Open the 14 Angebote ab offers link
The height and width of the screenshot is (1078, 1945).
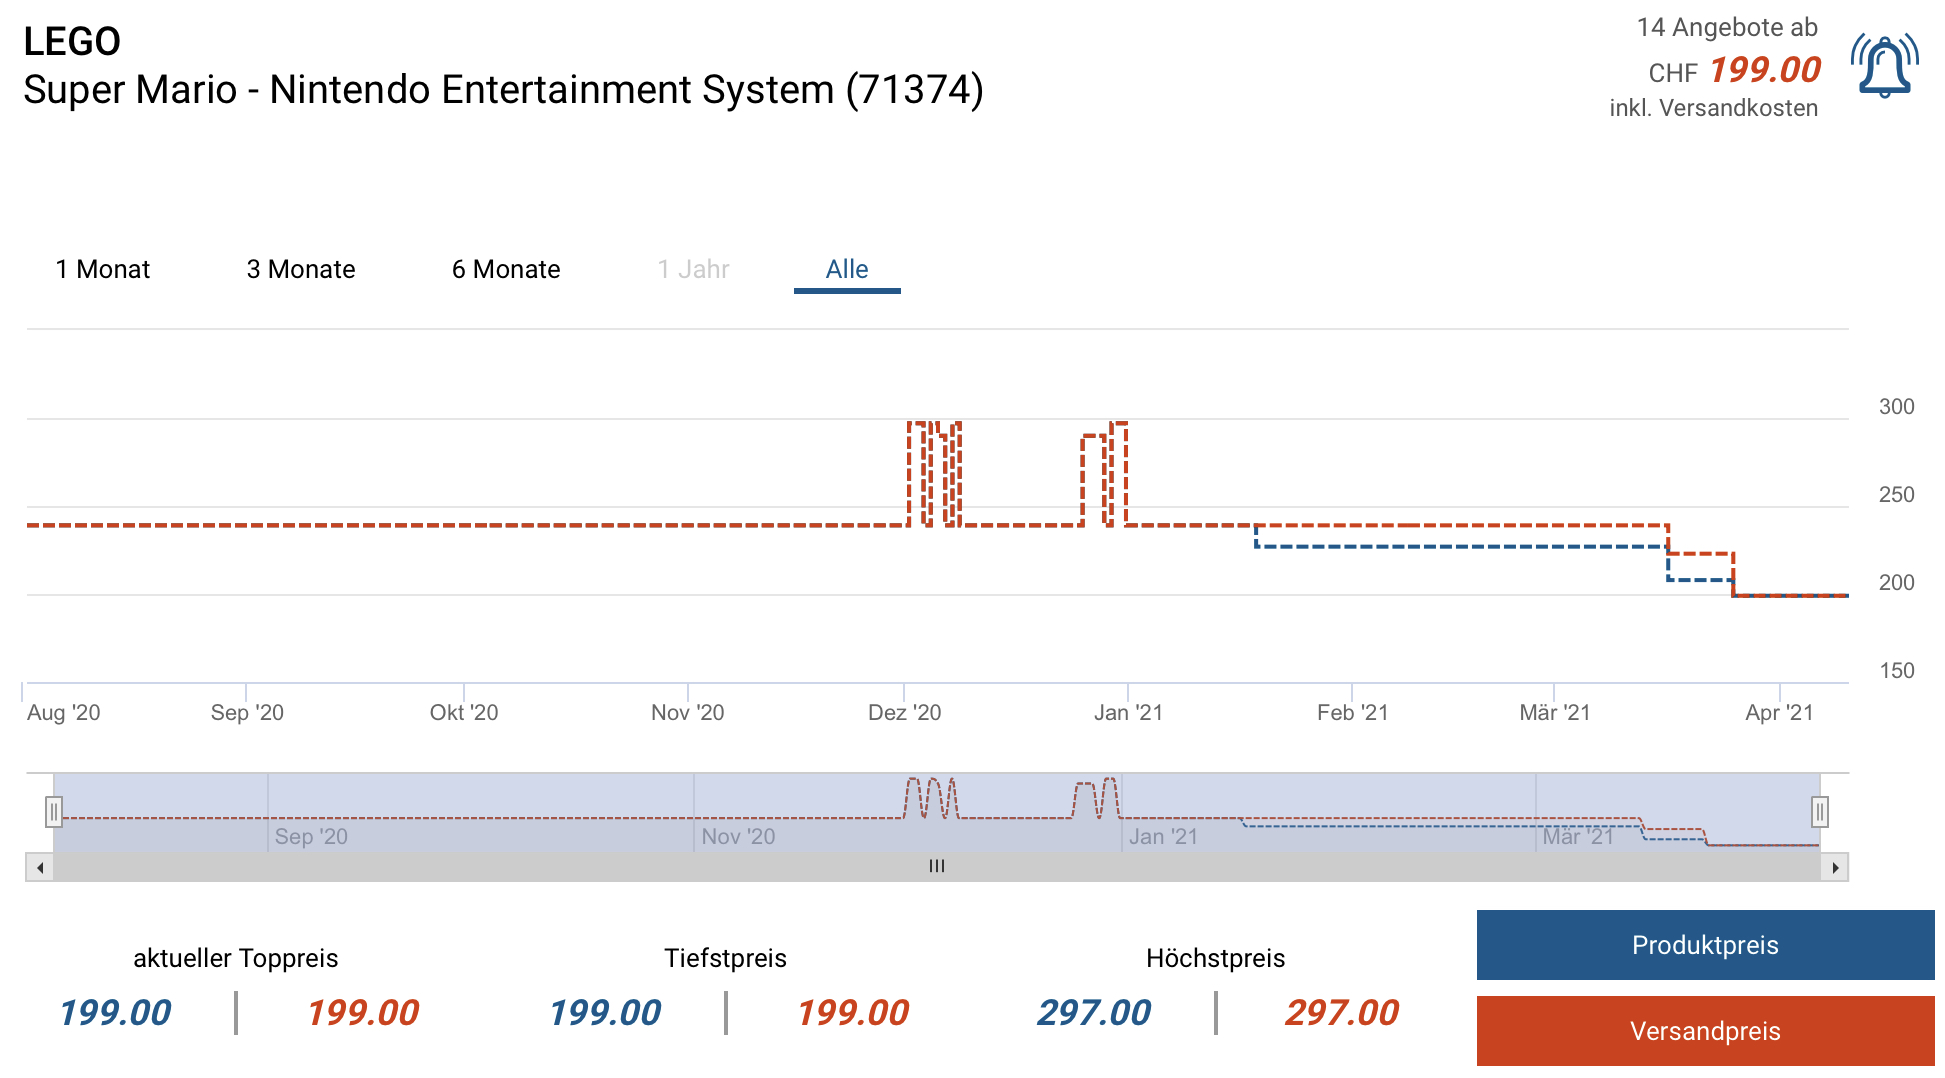pyautogui.click(x=1727, y=28)
